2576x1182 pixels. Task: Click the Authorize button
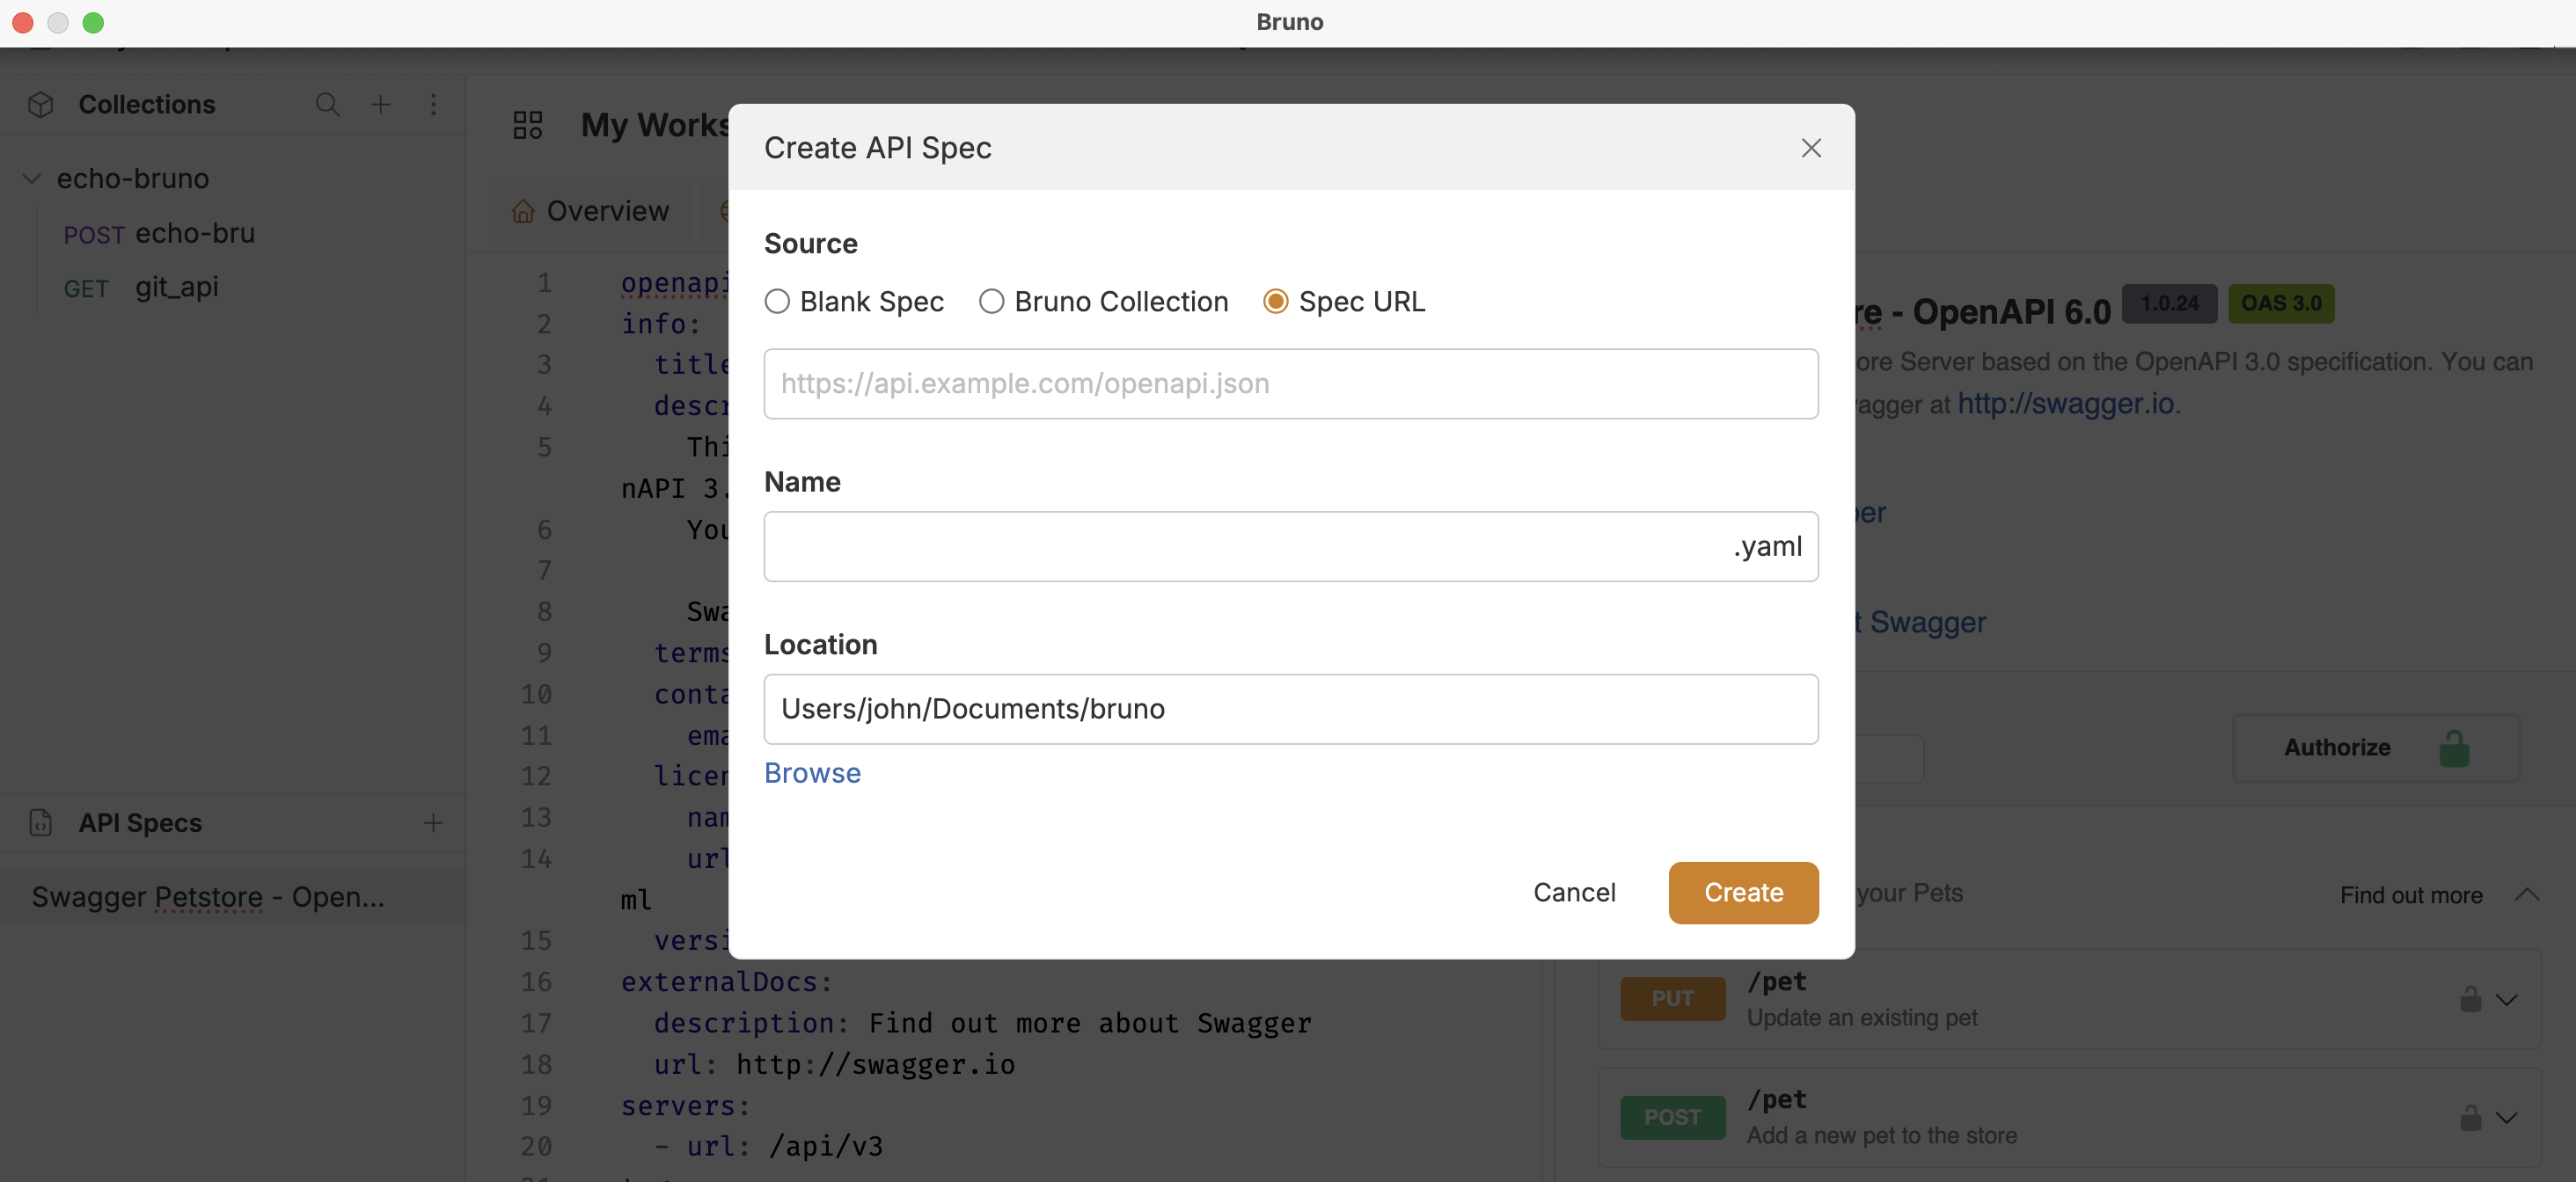[2375, 747]
